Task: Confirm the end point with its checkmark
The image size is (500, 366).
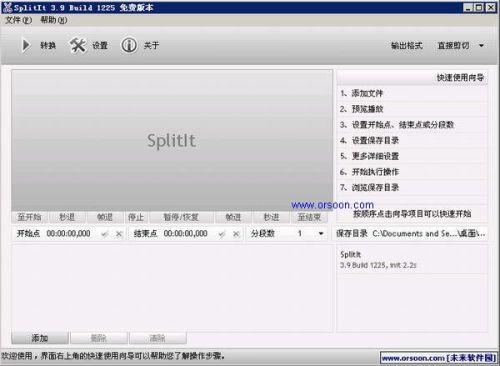Action: pyautogui.click(x=222, y=234)
